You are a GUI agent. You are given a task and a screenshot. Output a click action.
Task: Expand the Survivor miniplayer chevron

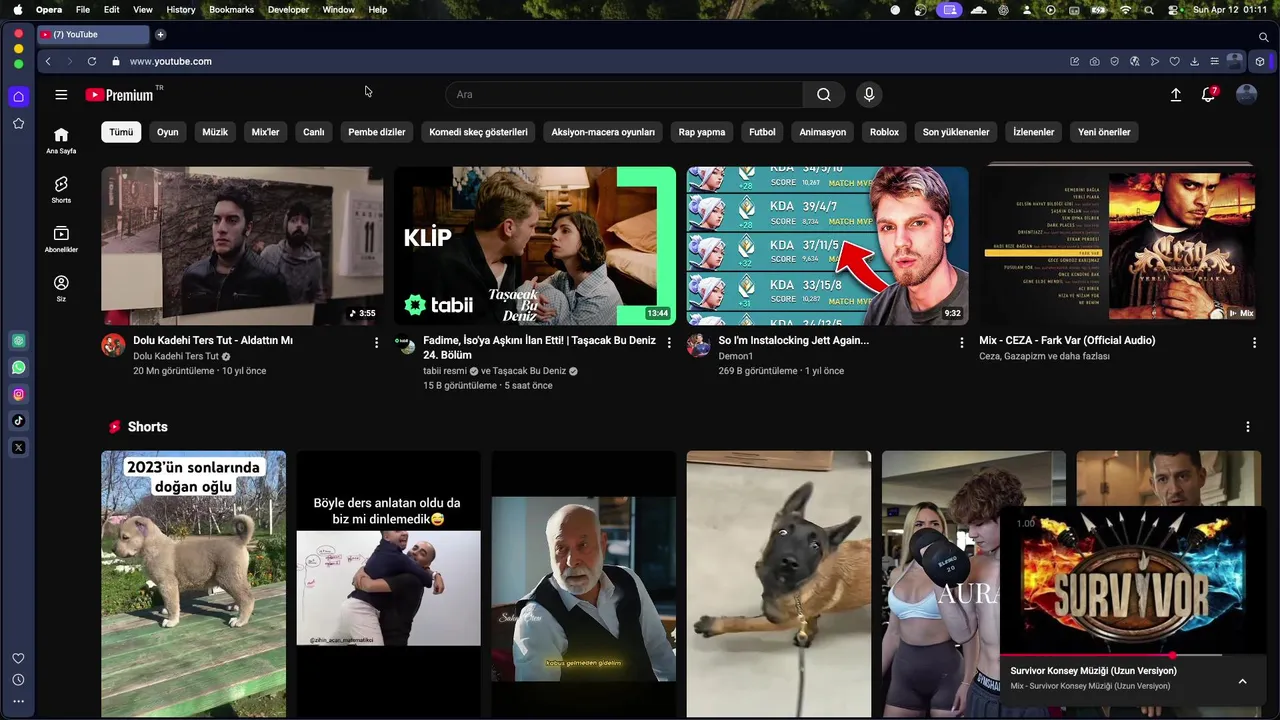coord(1242,681)
